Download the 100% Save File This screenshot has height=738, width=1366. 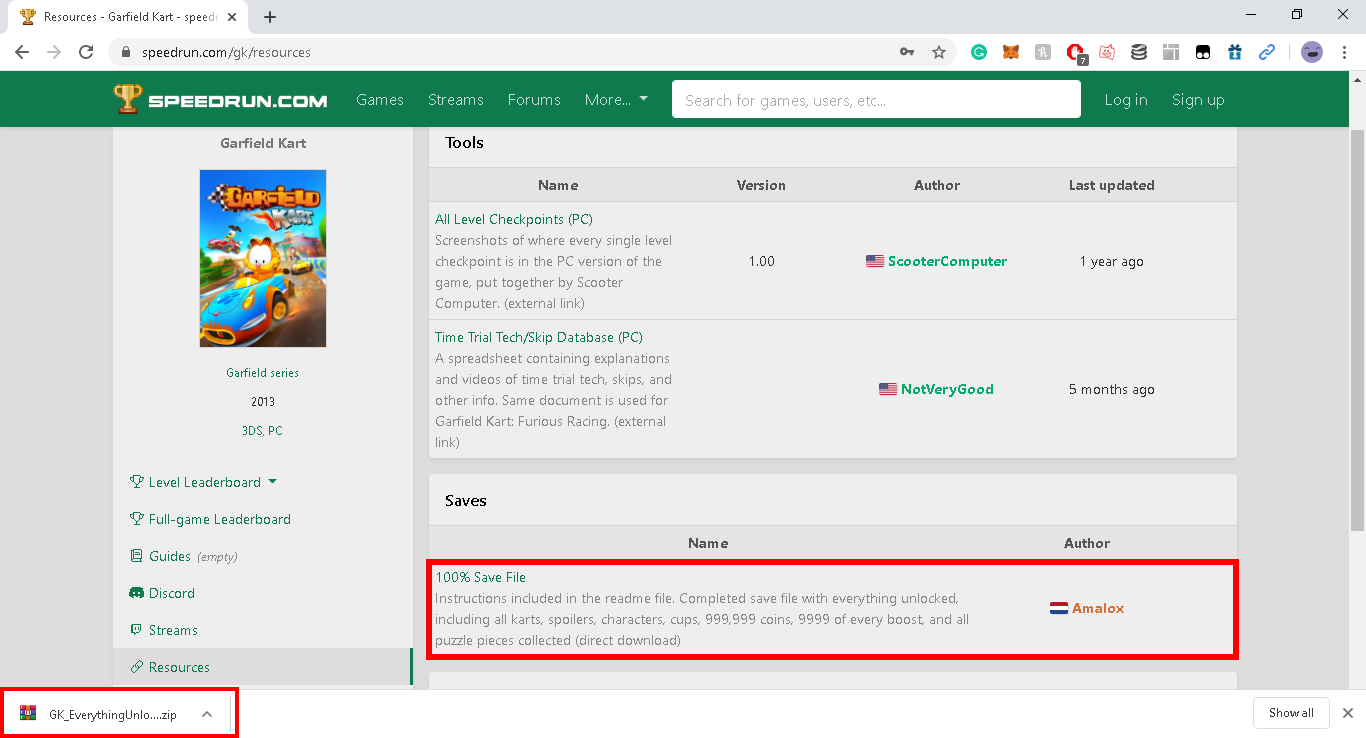click(x=480, y=577)
